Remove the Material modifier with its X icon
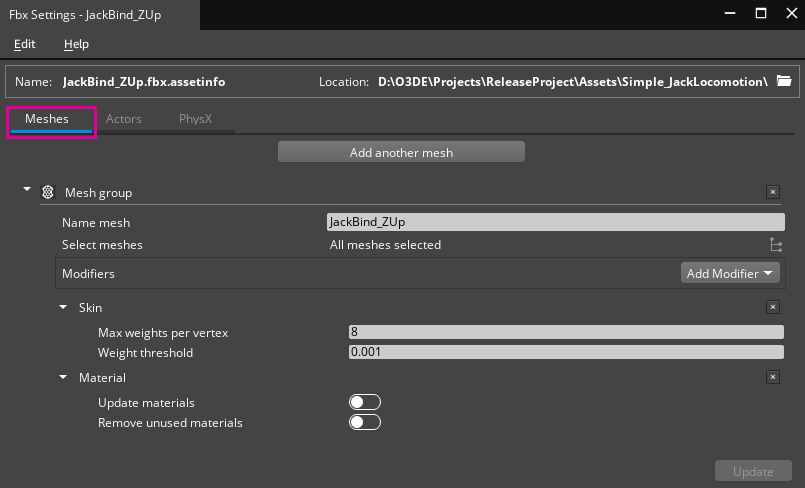The width and height of the screenshot is (805, 488). point(772,378)
